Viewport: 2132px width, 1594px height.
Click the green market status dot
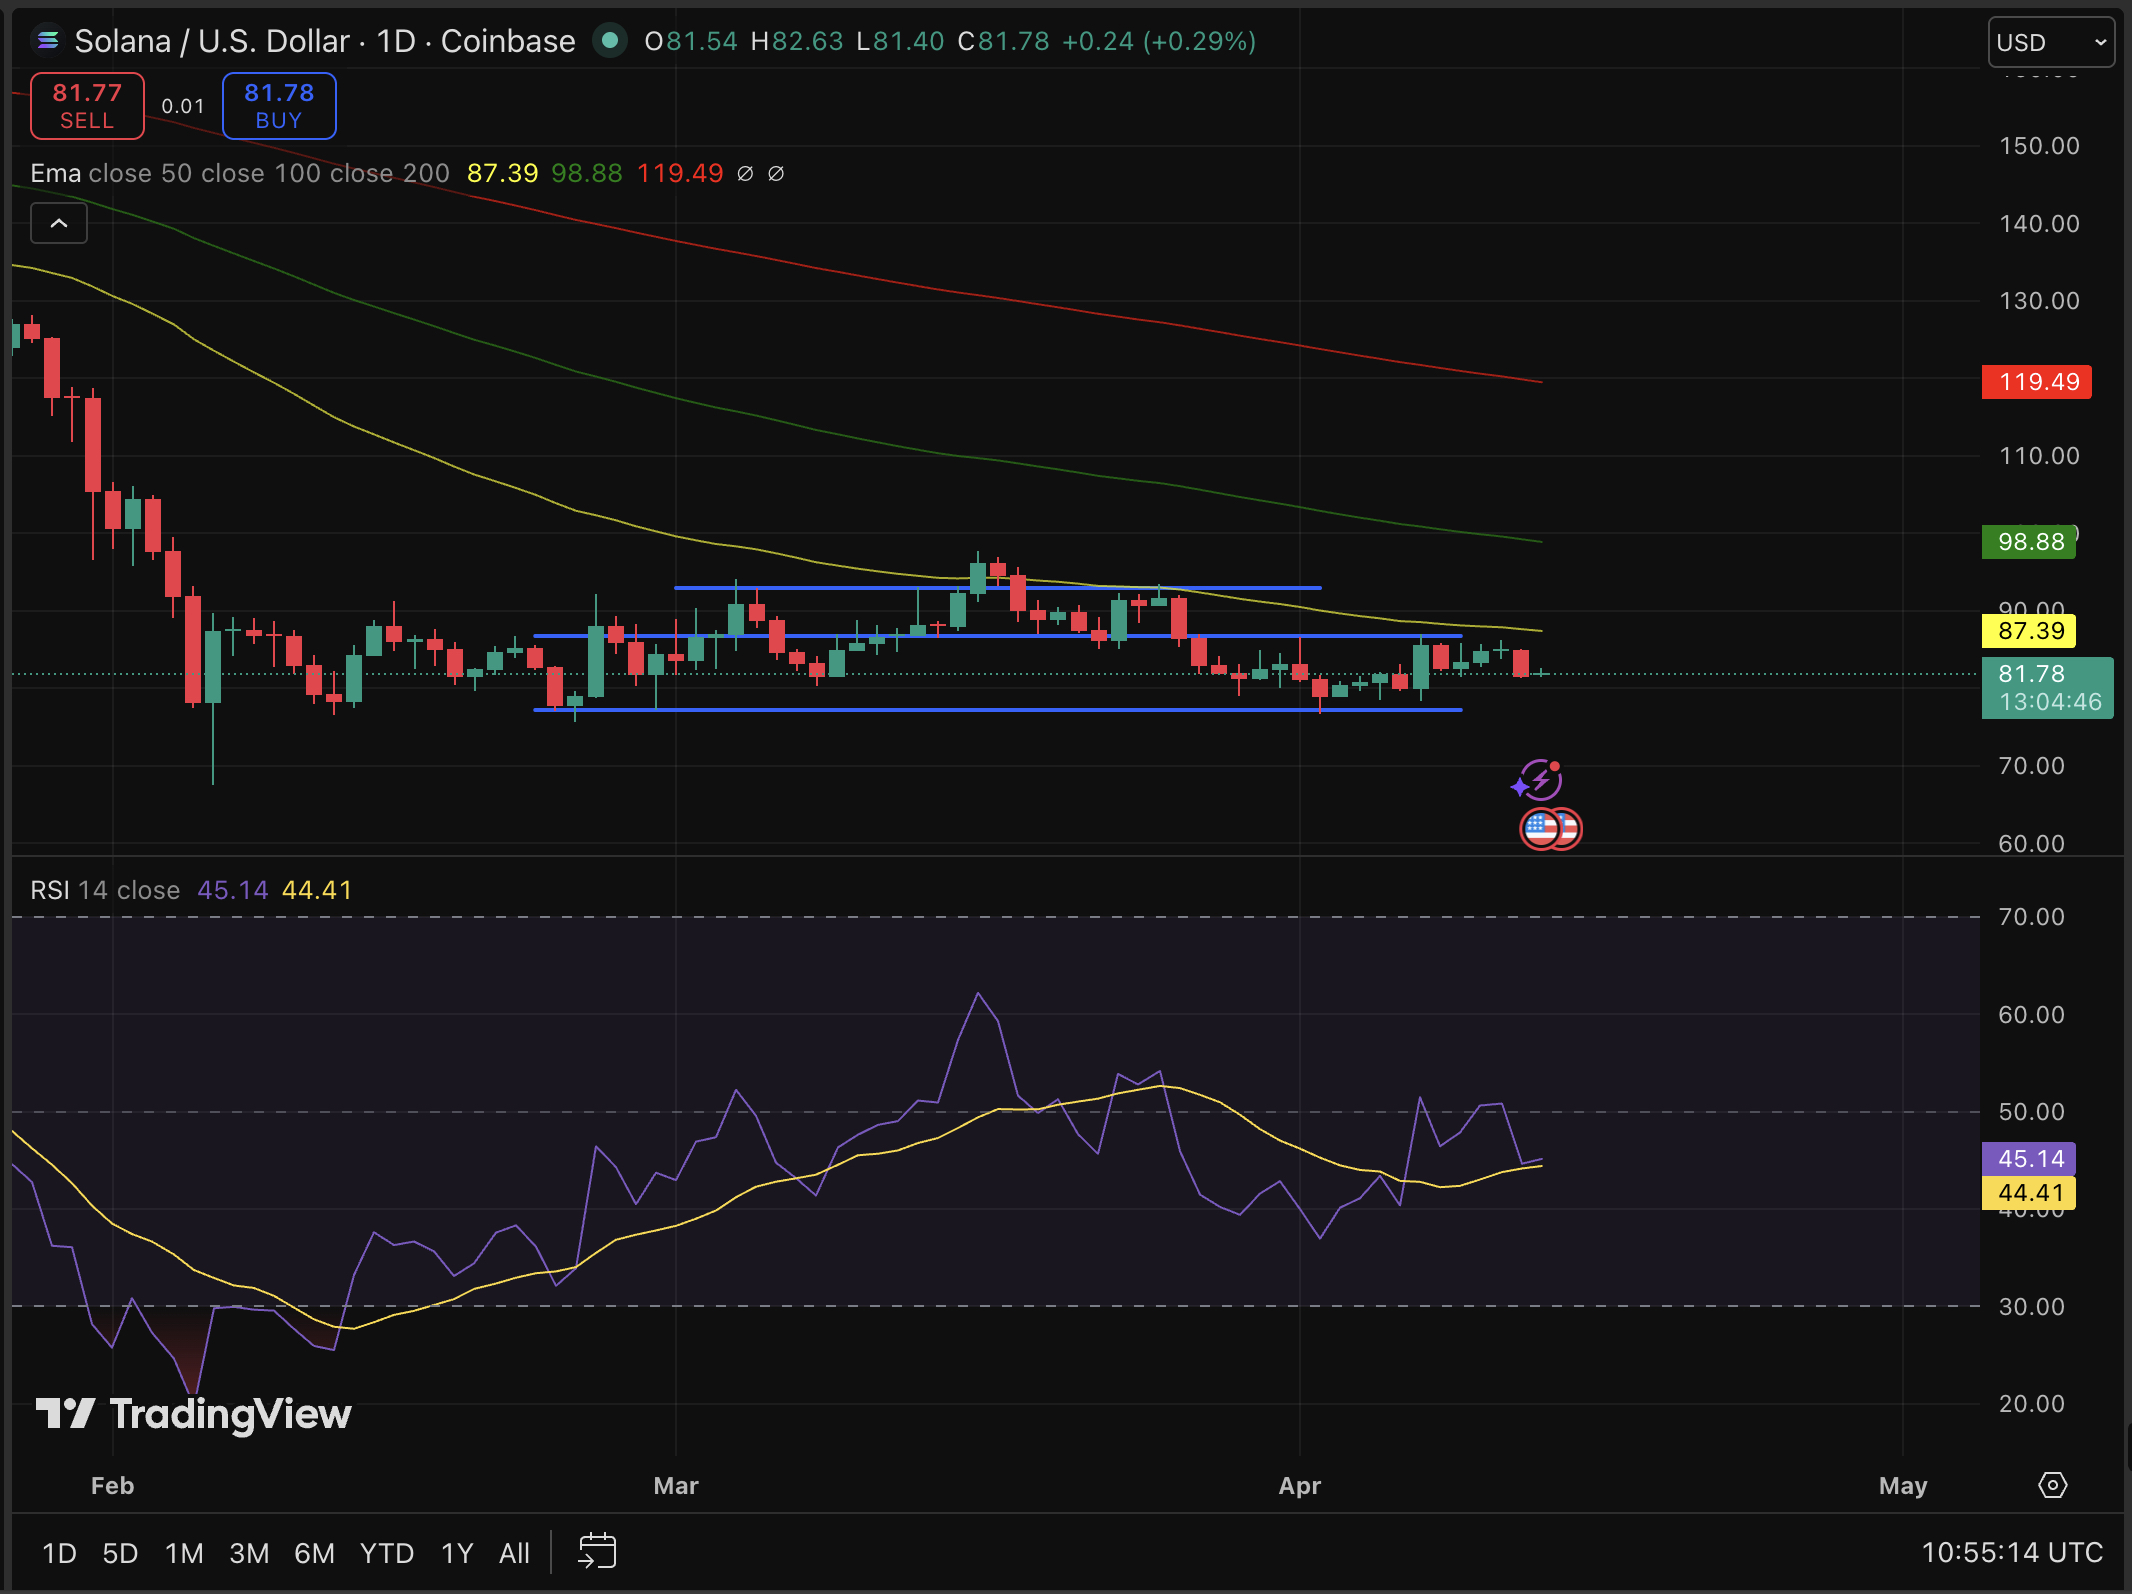click(x=609, y=41)
